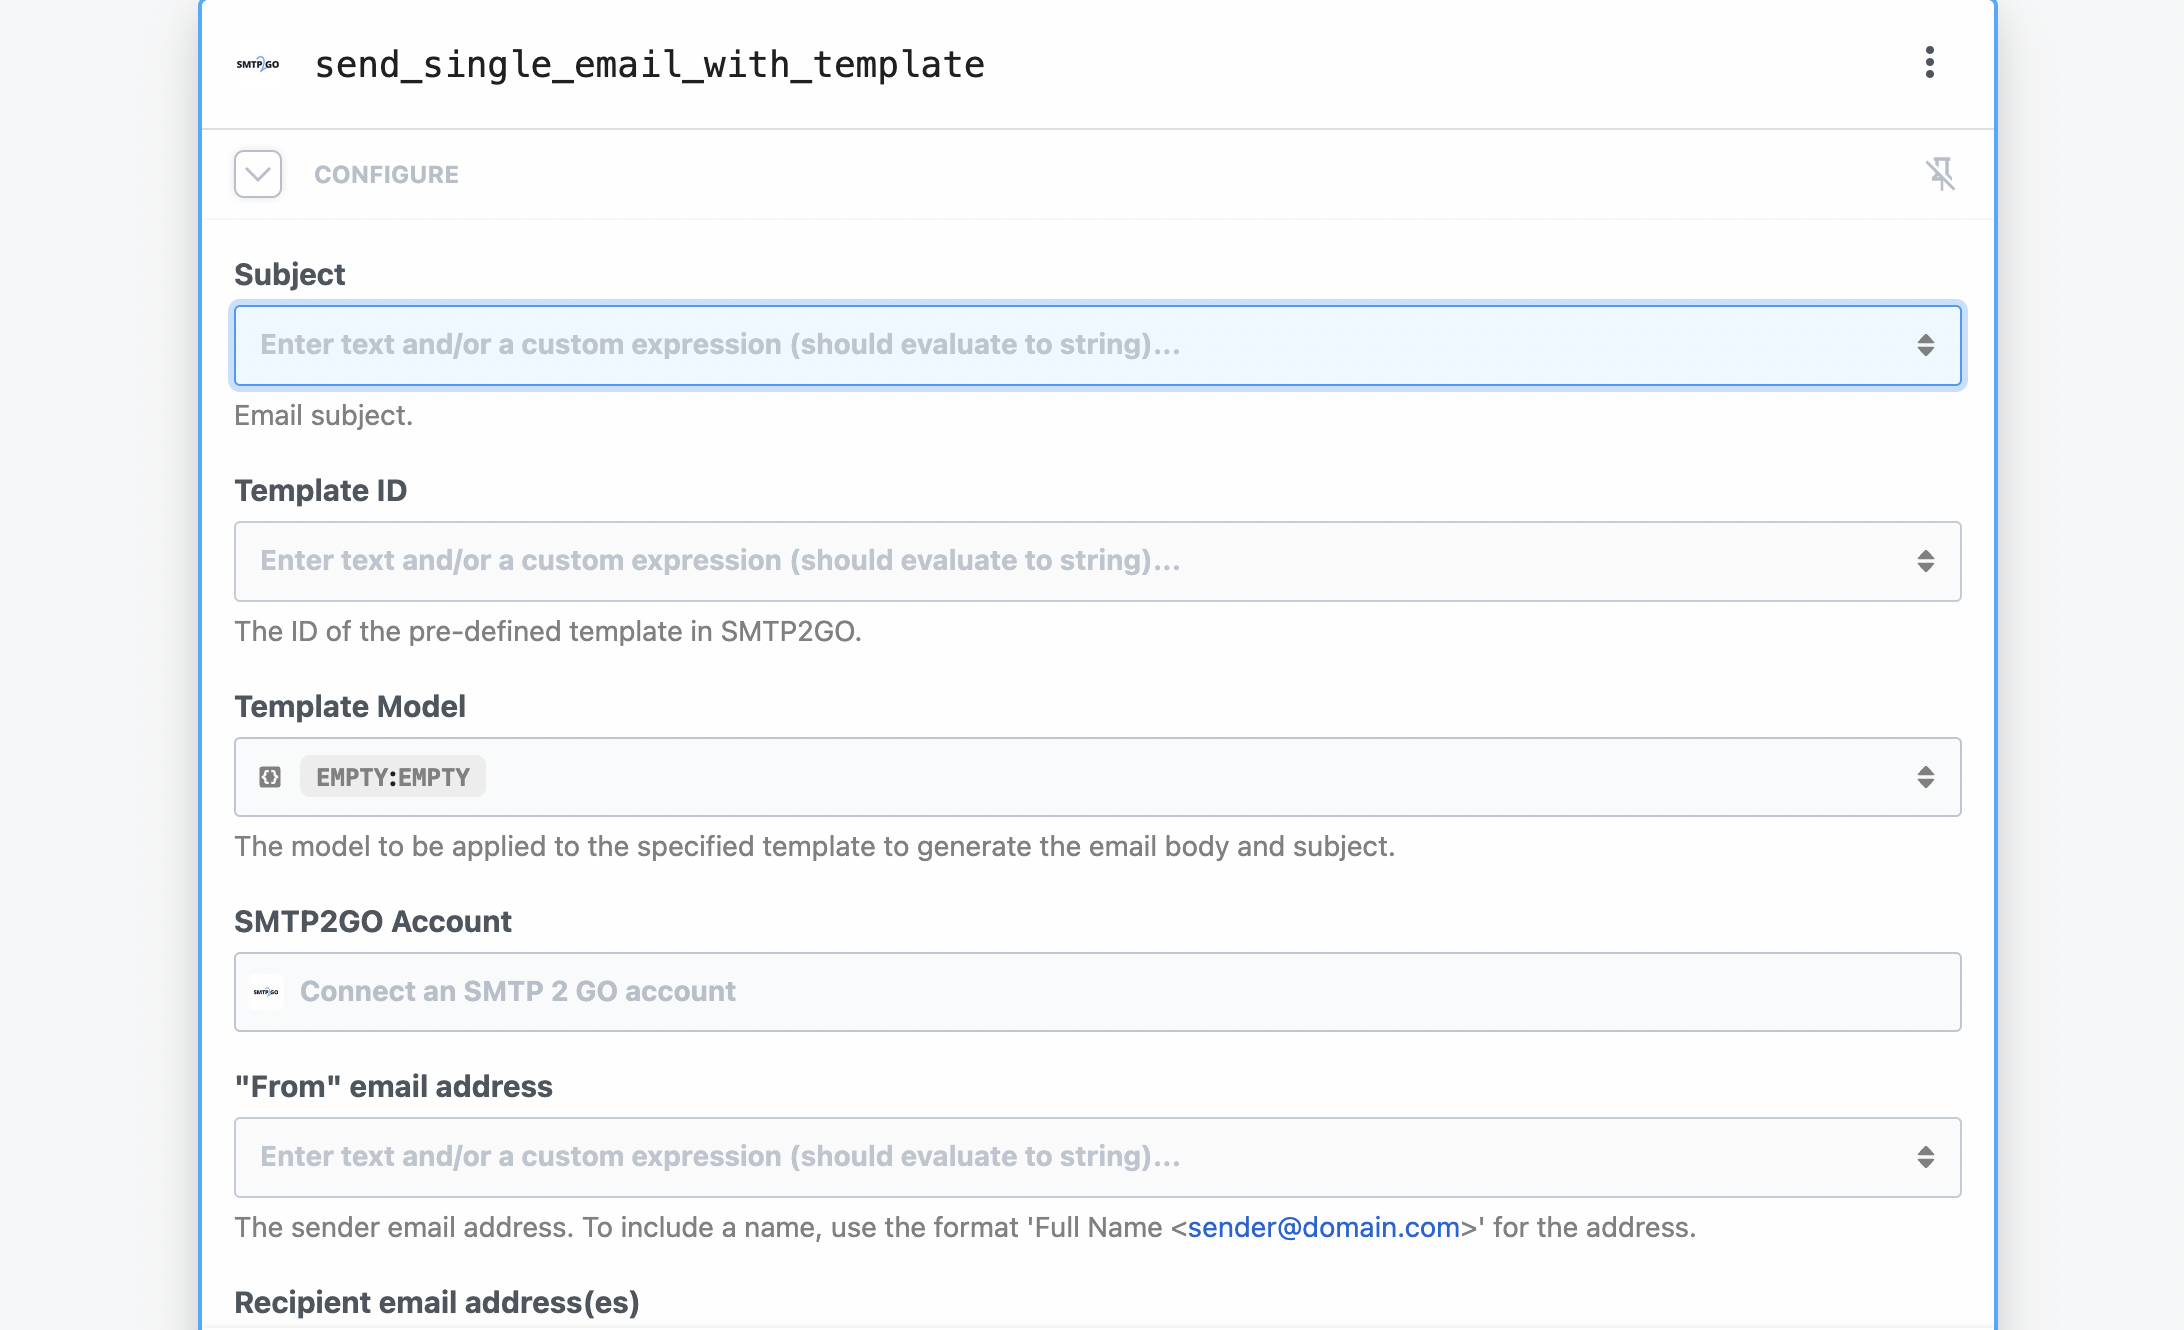The height and width of the screenshot is (1330, 2184).
Task: Click the pin icon in Configure header
Action: 1940,174
